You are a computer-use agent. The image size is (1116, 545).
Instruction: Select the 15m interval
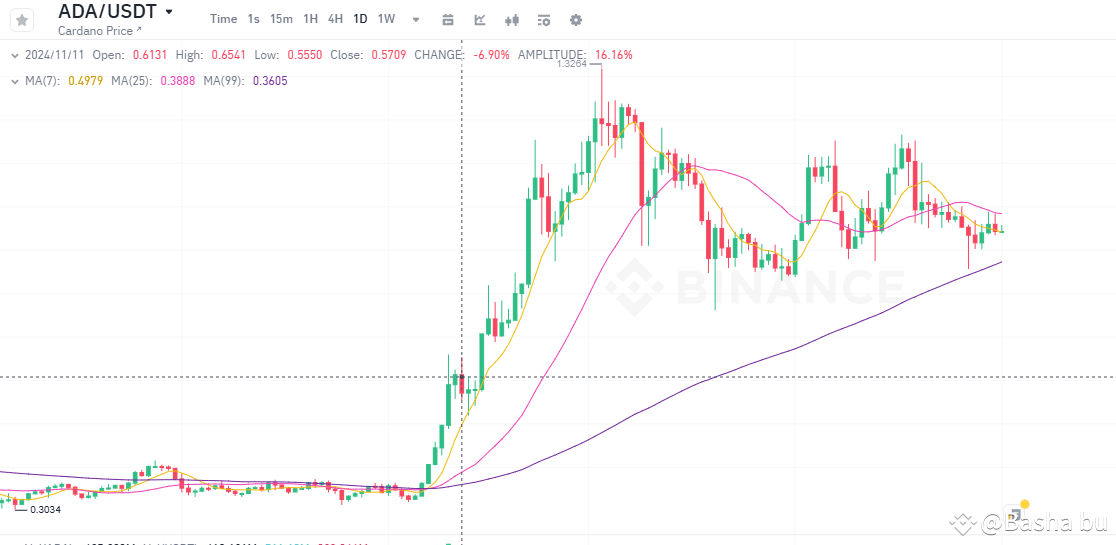coord(282,19)
